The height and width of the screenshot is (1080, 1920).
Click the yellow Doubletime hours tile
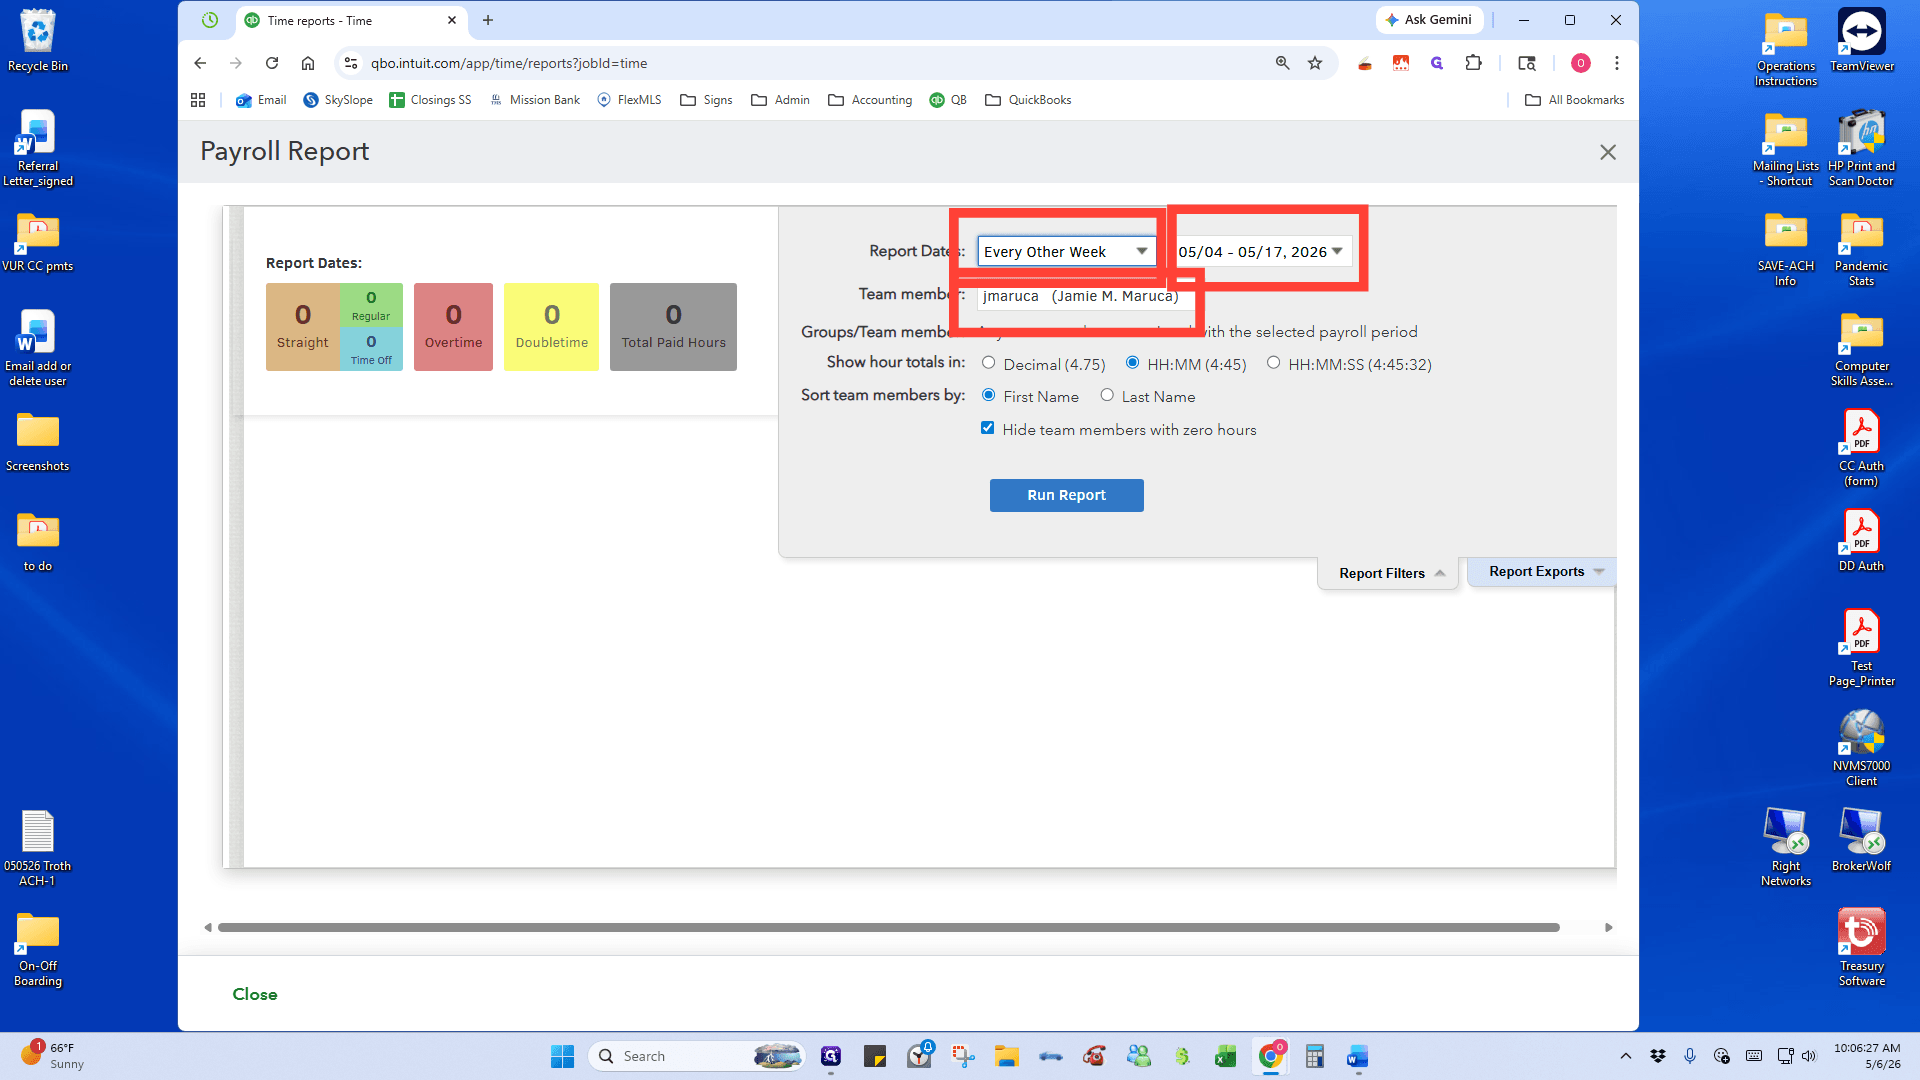click(x=551, y=327)
